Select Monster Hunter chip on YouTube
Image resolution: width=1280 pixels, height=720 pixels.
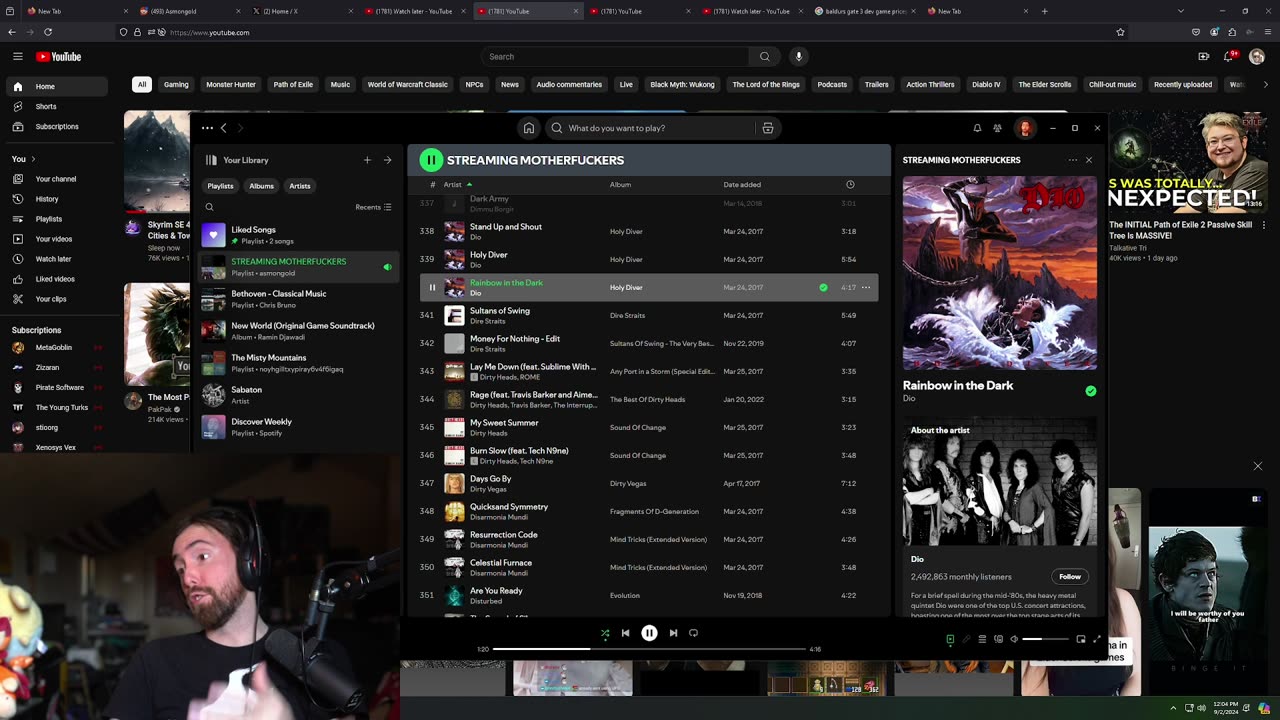tap(231, 85)
